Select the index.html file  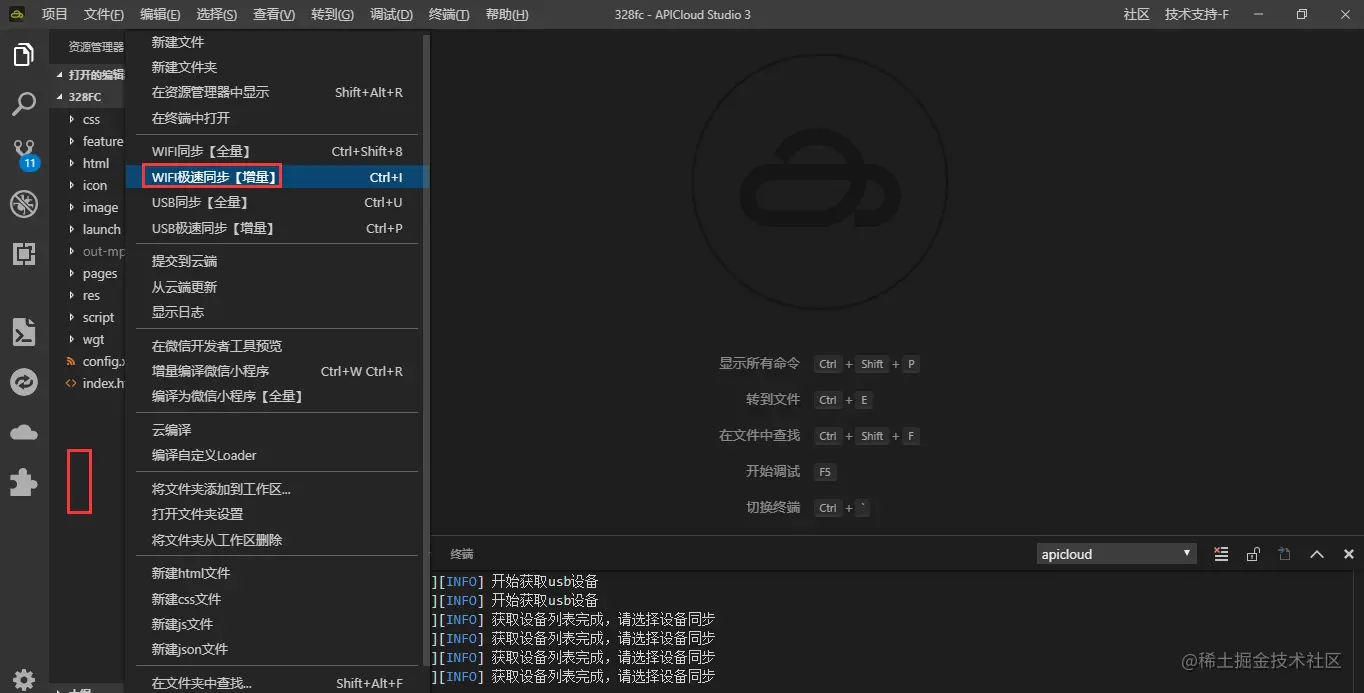(x=103, y=383)
